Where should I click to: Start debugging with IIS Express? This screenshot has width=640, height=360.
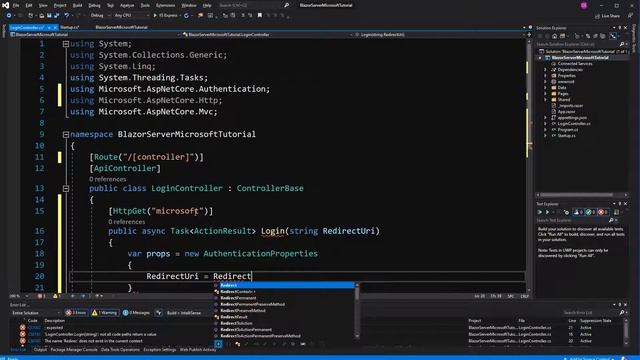165,16
